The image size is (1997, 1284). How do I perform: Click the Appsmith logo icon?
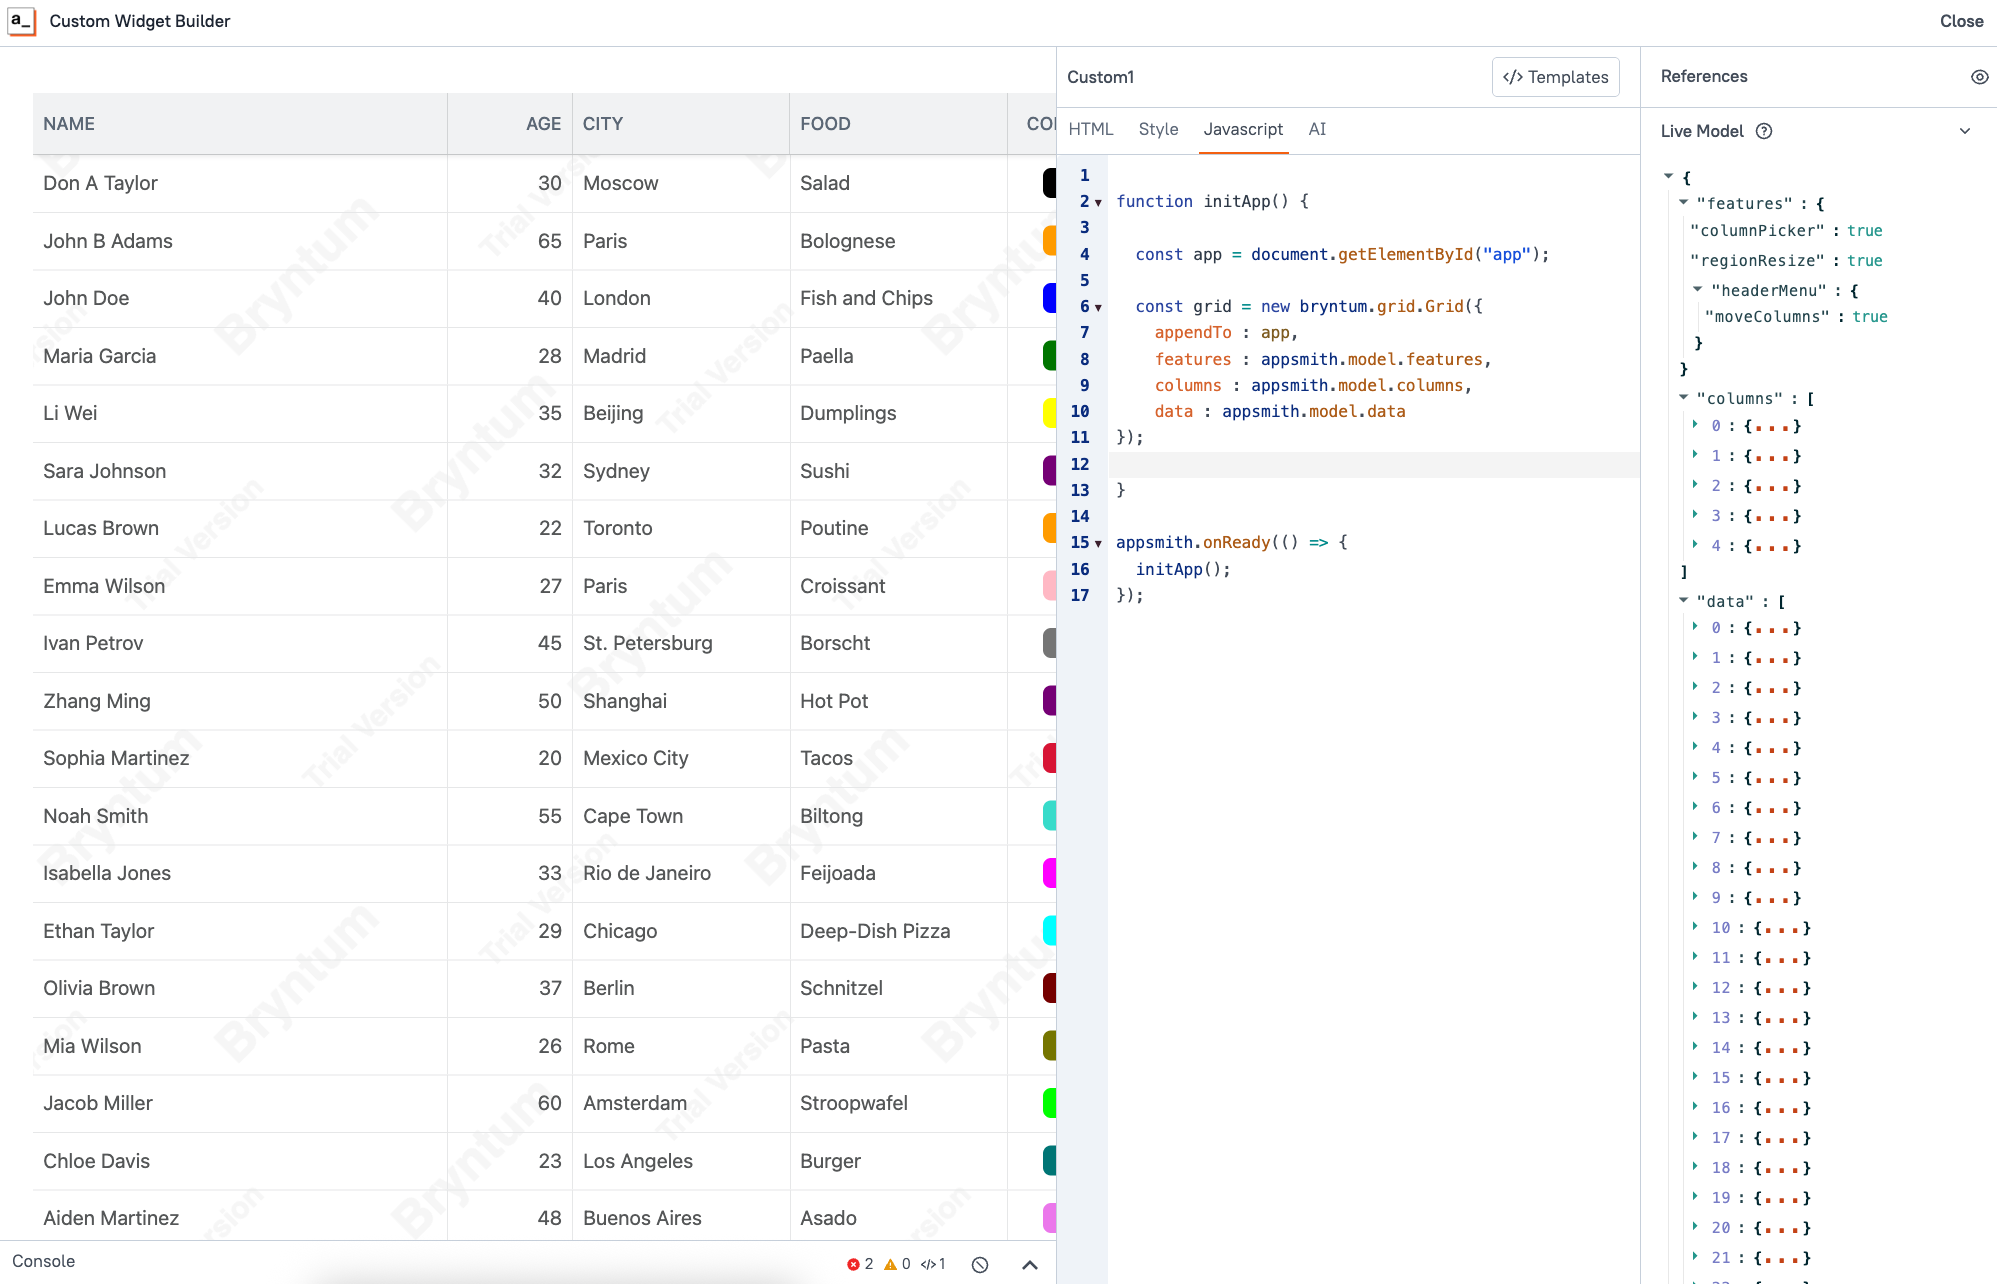tap(22, 21)
